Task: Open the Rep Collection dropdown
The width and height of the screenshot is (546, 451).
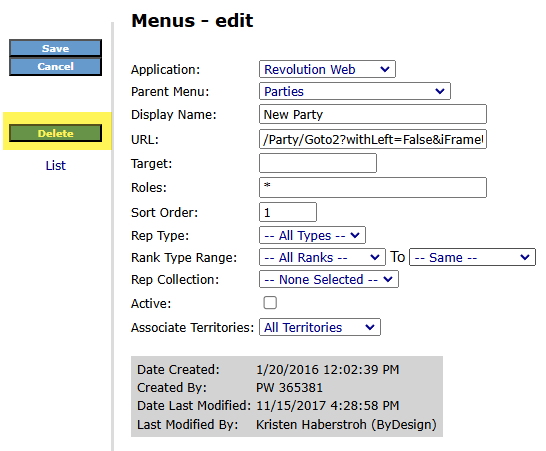Action: 329,279
